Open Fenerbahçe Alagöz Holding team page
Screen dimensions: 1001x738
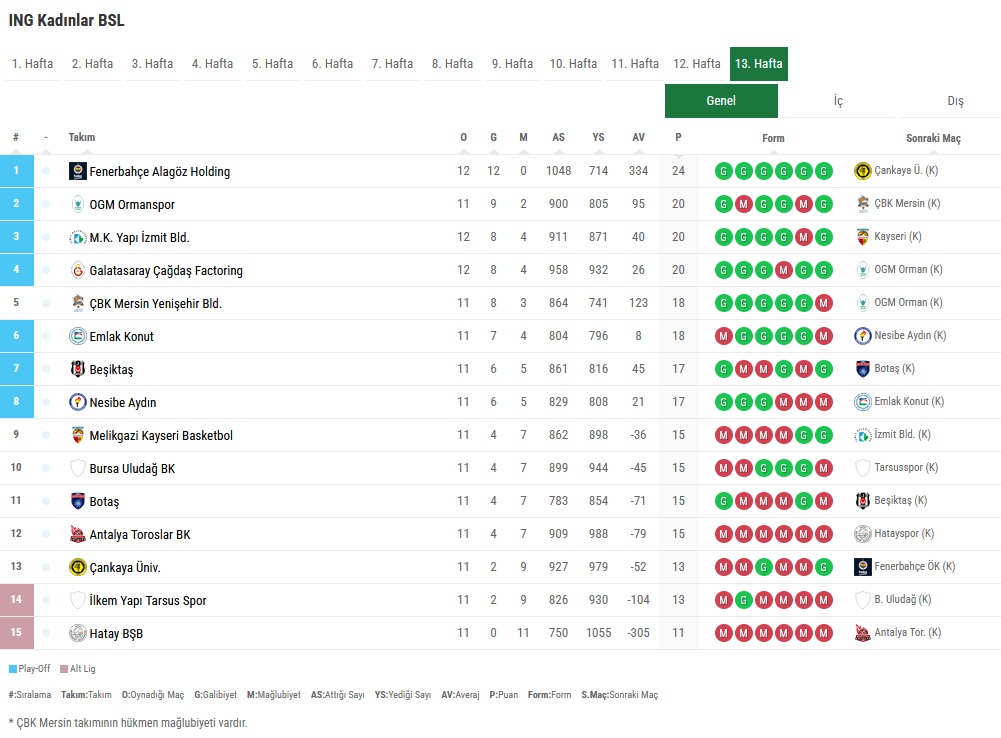coord(160,172)
